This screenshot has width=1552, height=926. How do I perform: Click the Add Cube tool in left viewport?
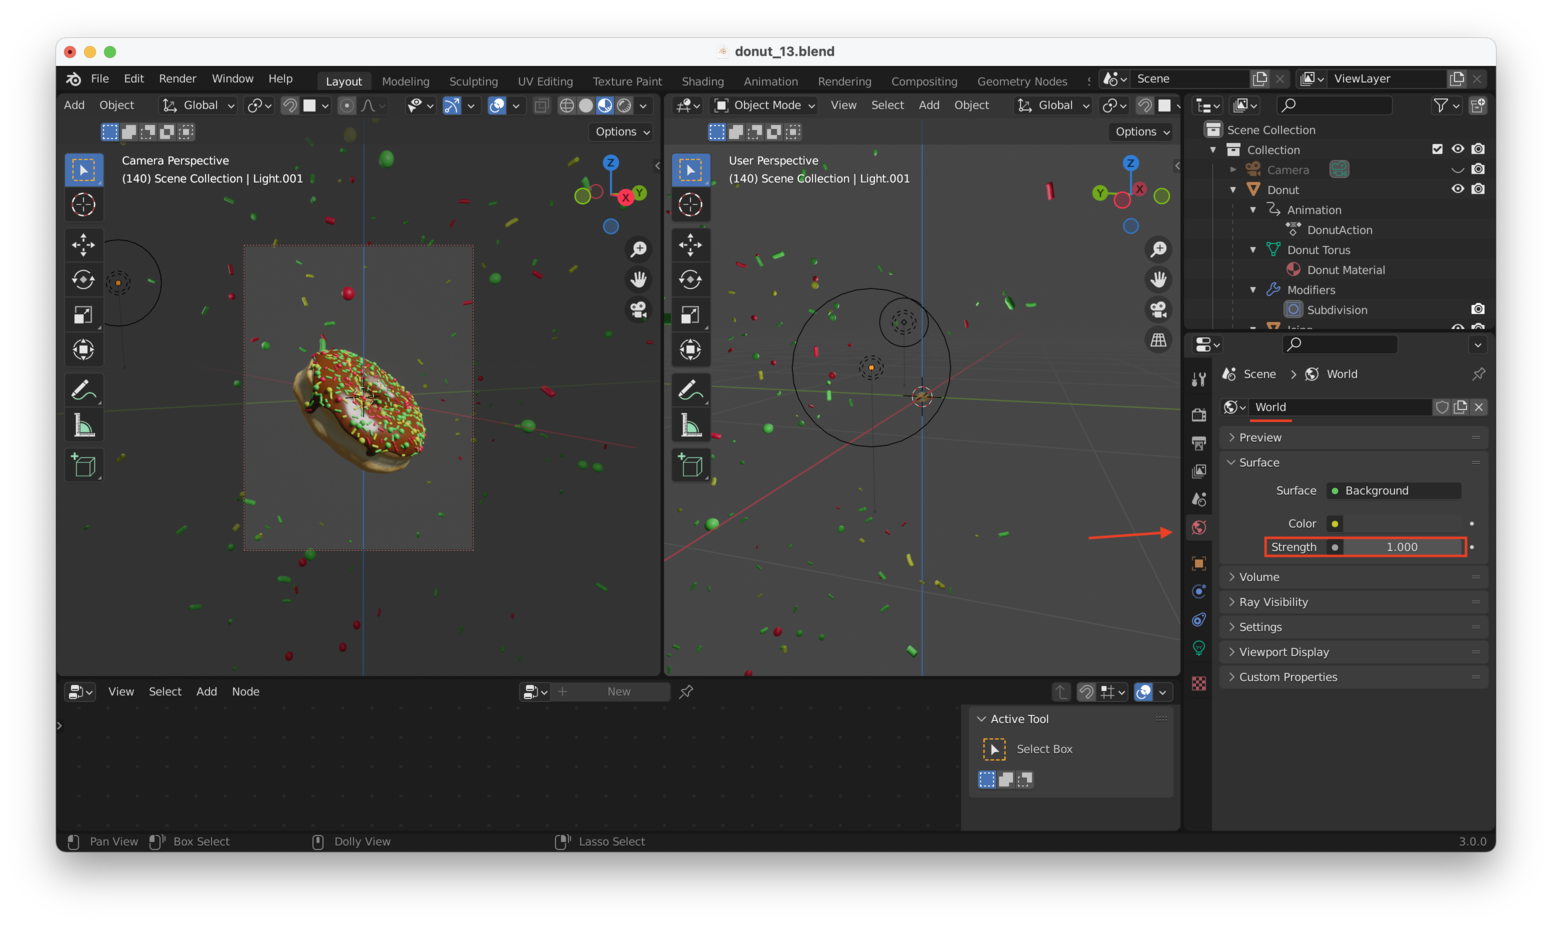[x=84, y=466]
